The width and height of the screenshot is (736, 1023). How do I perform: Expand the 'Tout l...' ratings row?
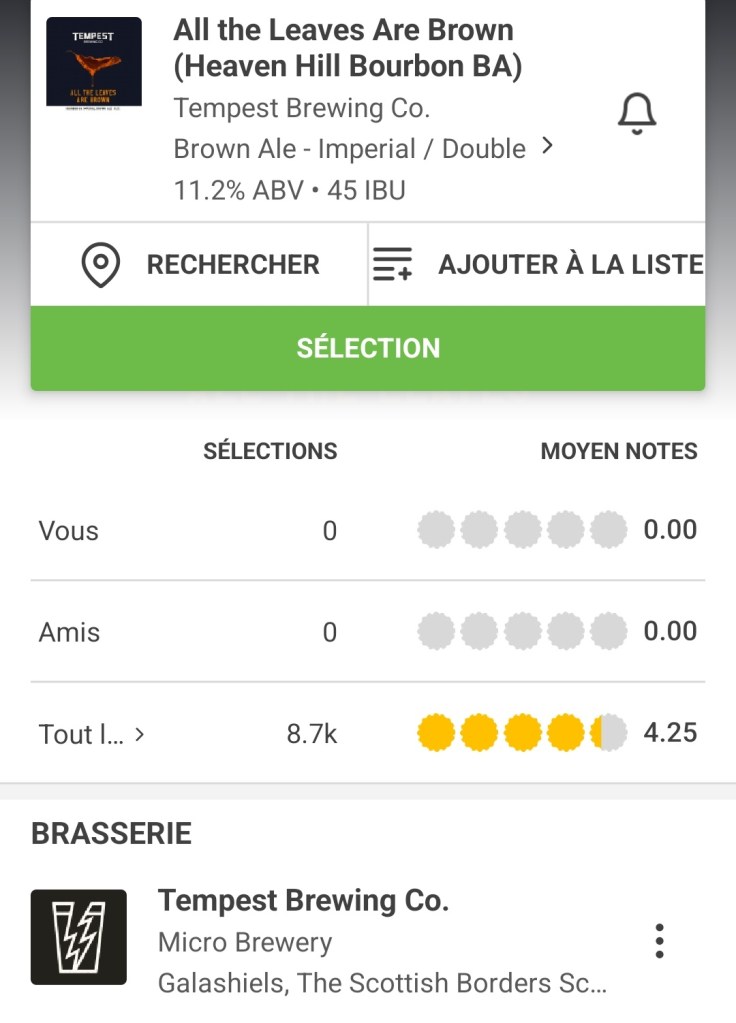(92, 734)
